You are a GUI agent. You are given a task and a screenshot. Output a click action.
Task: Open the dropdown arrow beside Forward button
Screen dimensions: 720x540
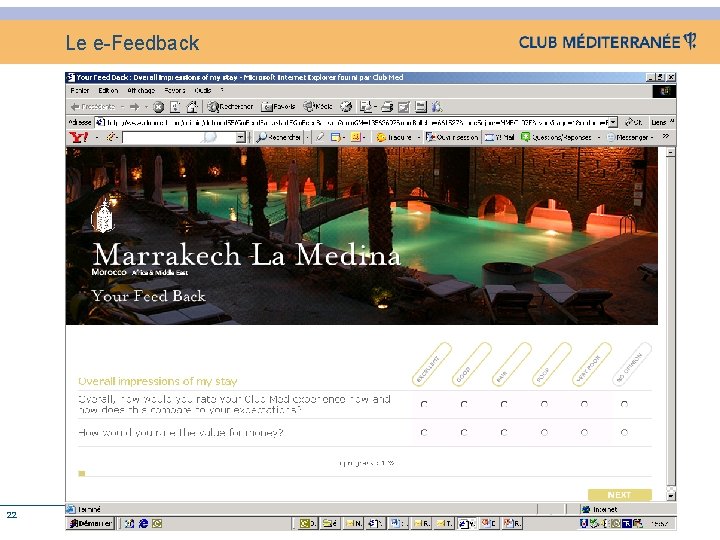(x=146, y=107)
